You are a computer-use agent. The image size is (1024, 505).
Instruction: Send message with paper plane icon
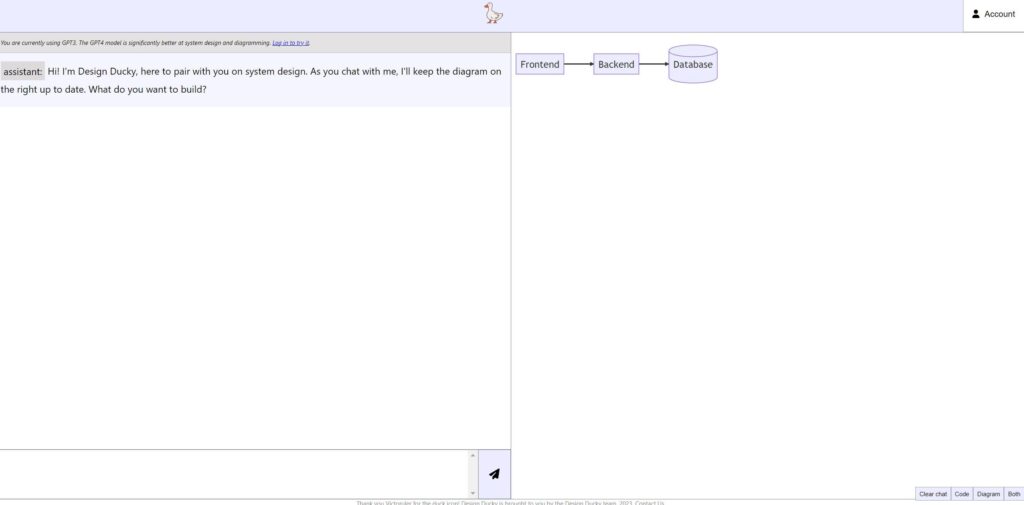point(494,474)
